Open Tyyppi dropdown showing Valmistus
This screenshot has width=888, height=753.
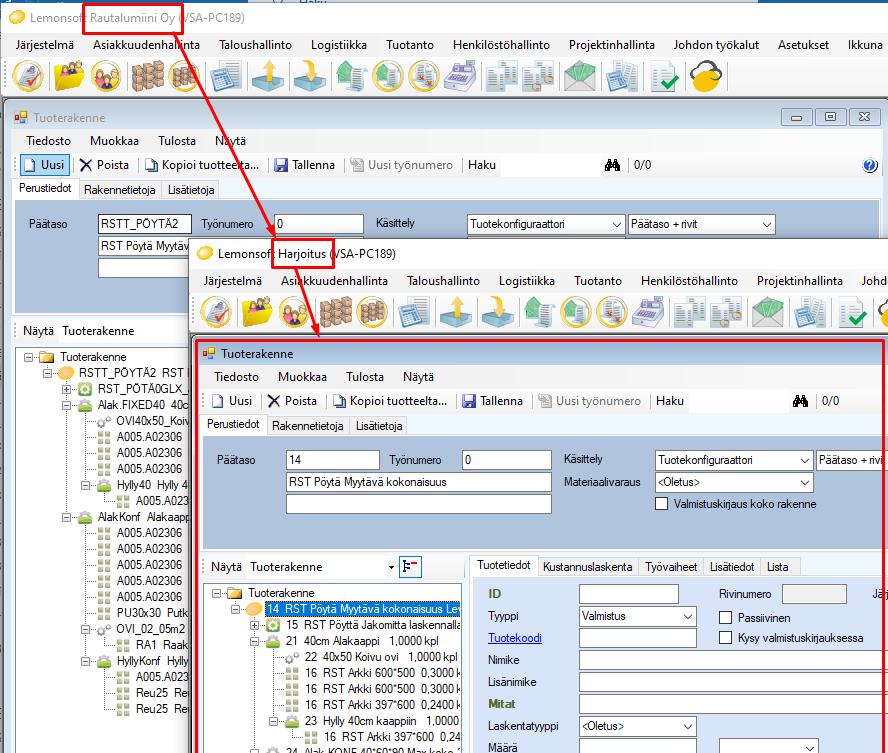pos(638,616)
